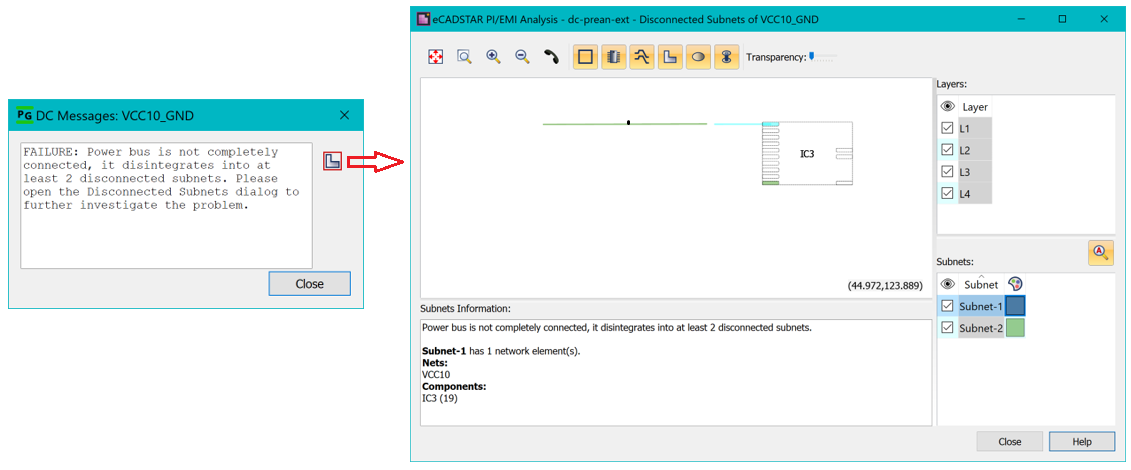Toggle the vias pin icon button
The height and width of the screenshot is (470, 1131).
[x=726, y=57]
